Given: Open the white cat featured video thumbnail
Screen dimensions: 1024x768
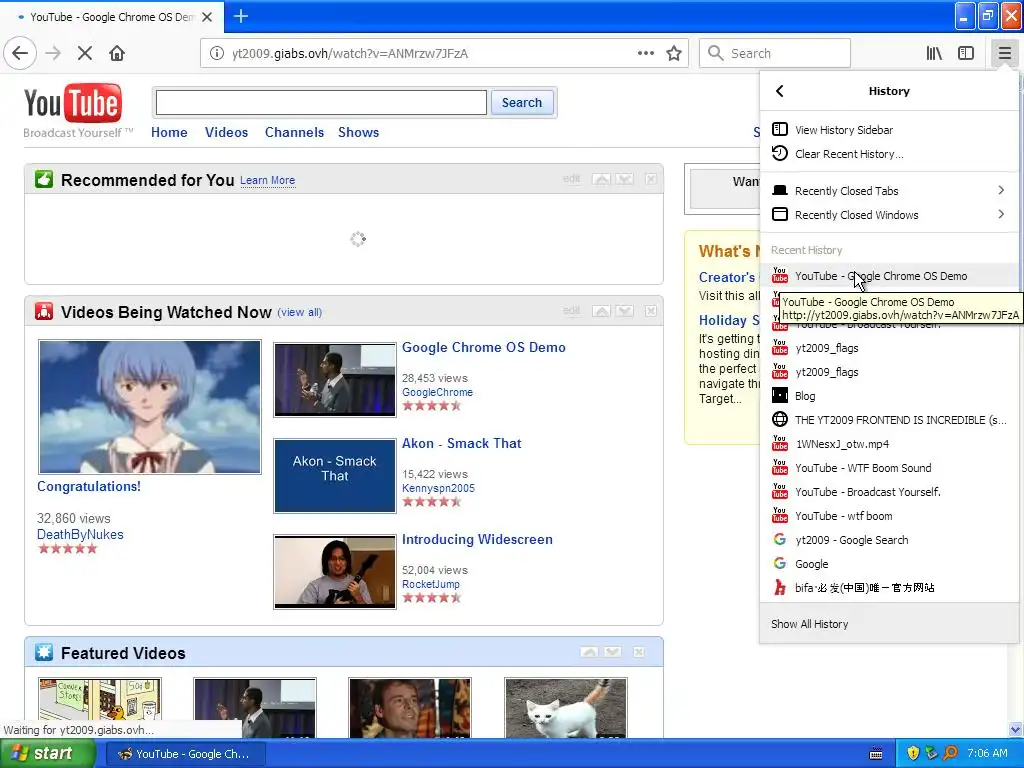Looking at the screenshot, I should 566,708.
